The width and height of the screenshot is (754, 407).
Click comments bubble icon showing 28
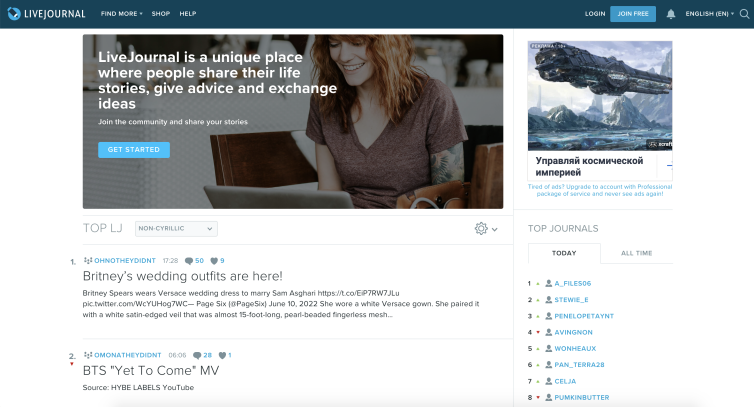(x=197, y=356)
